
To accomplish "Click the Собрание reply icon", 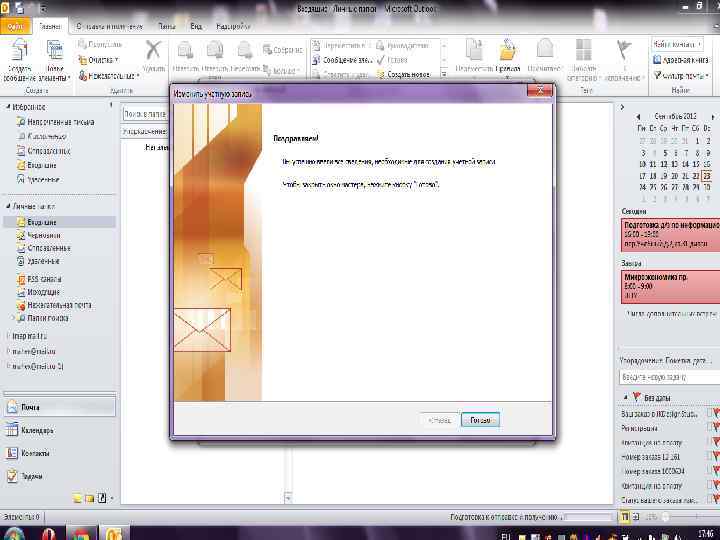I will tap(282, 50).
